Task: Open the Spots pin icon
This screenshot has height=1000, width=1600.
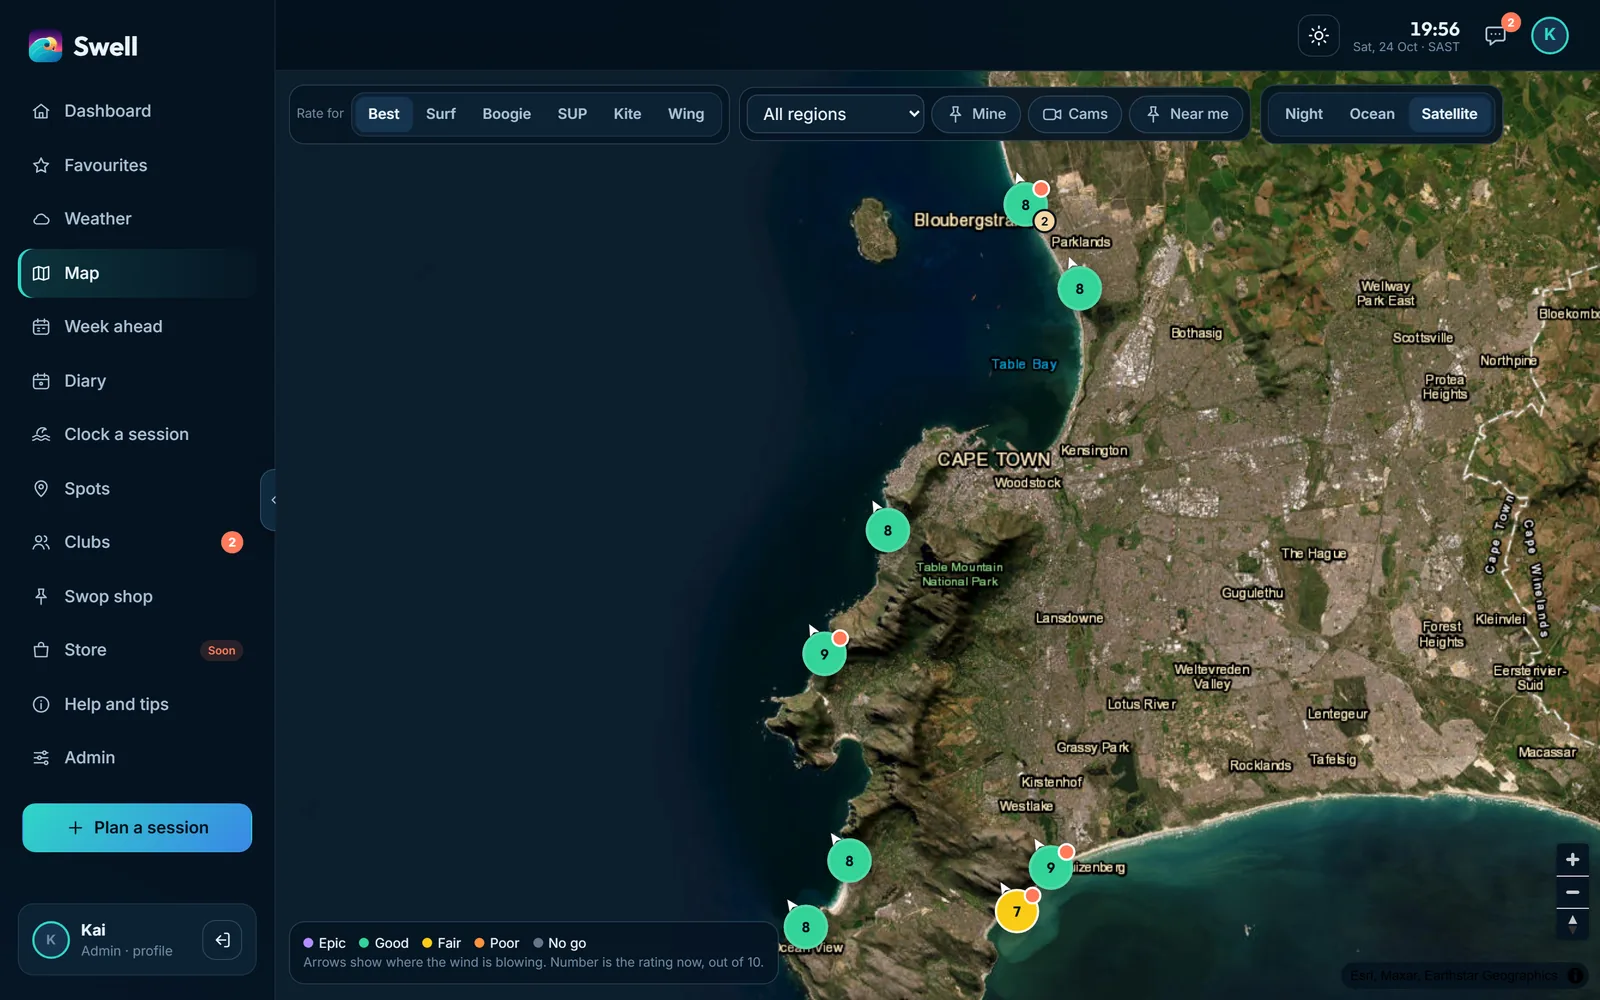Action: click(41, 488)
